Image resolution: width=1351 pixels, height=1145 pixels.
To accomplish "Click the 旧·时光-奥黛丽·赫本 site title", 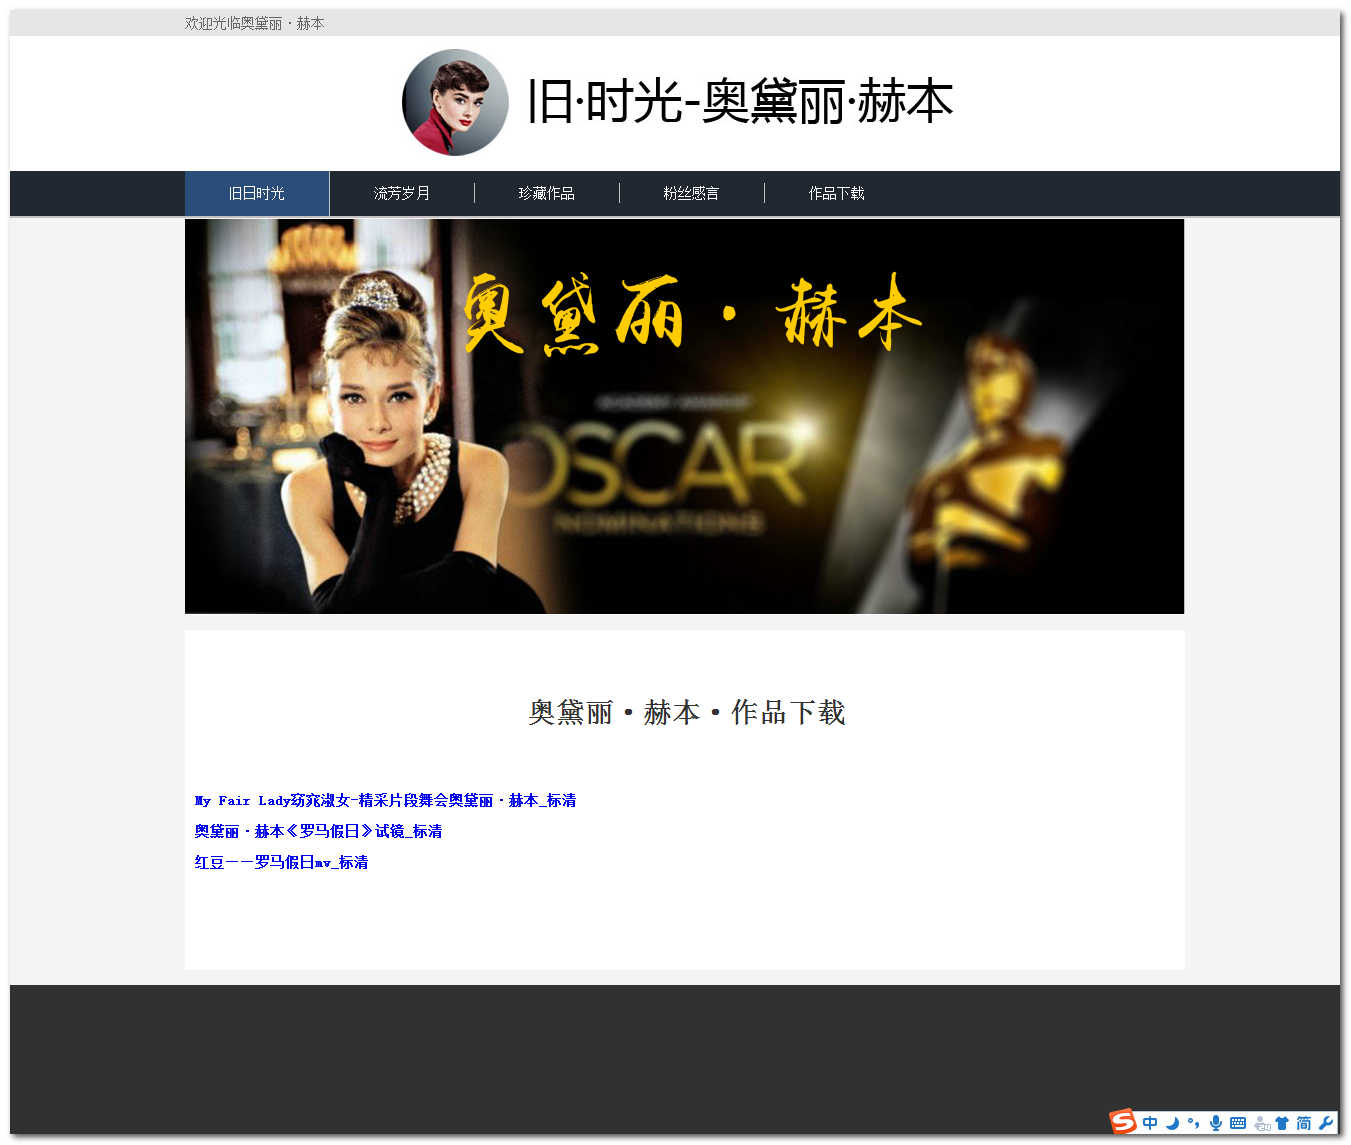I will coord(740,102).
